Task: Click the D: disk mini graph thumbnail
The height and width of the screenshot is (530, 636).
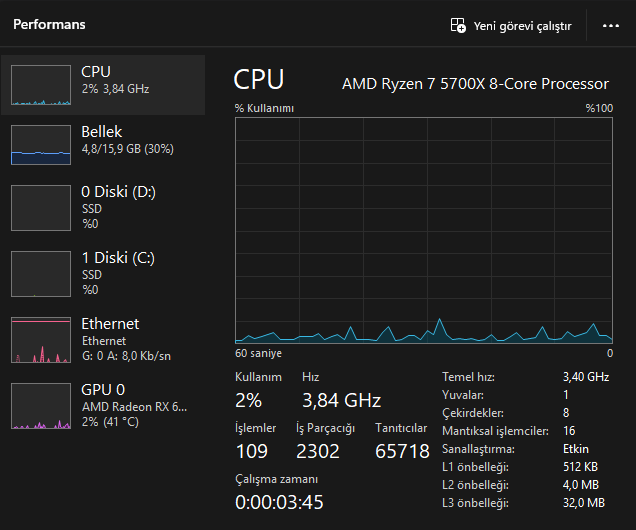Action: coord(41,208)
